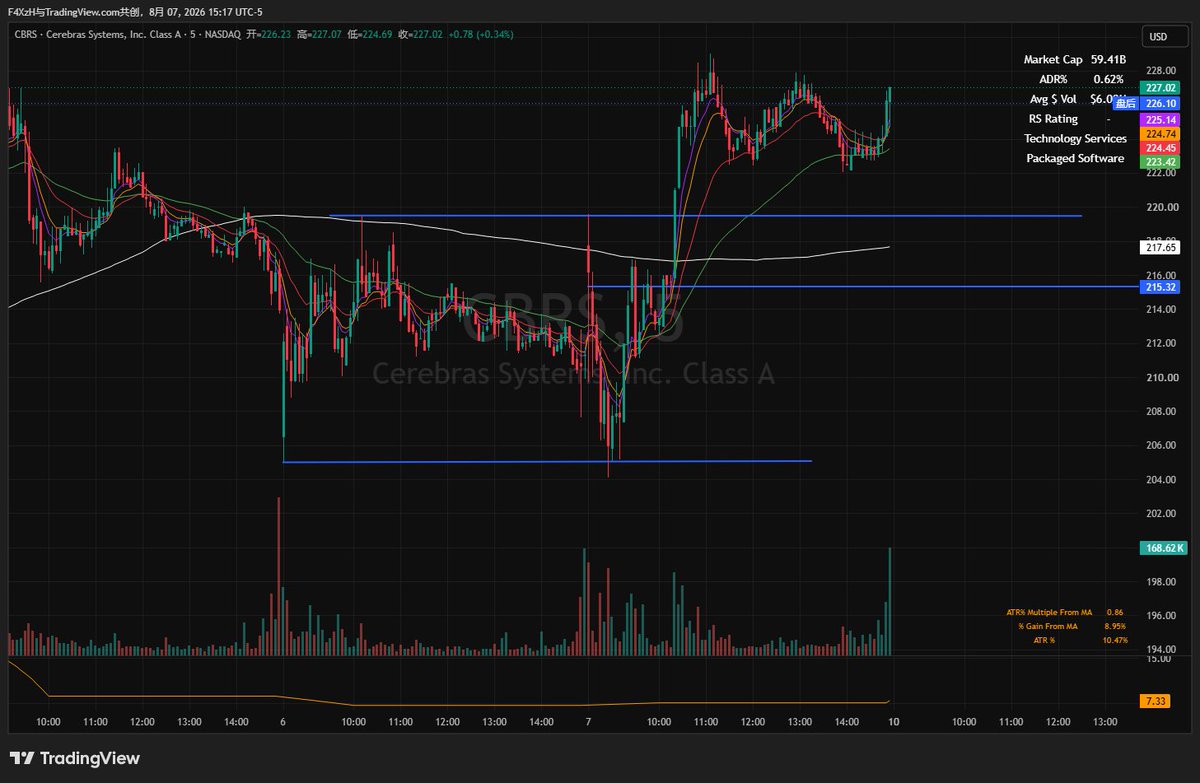Click the lower blue support line near 205
Screen dimensions: 1200x783
click(x=547, y=461)
